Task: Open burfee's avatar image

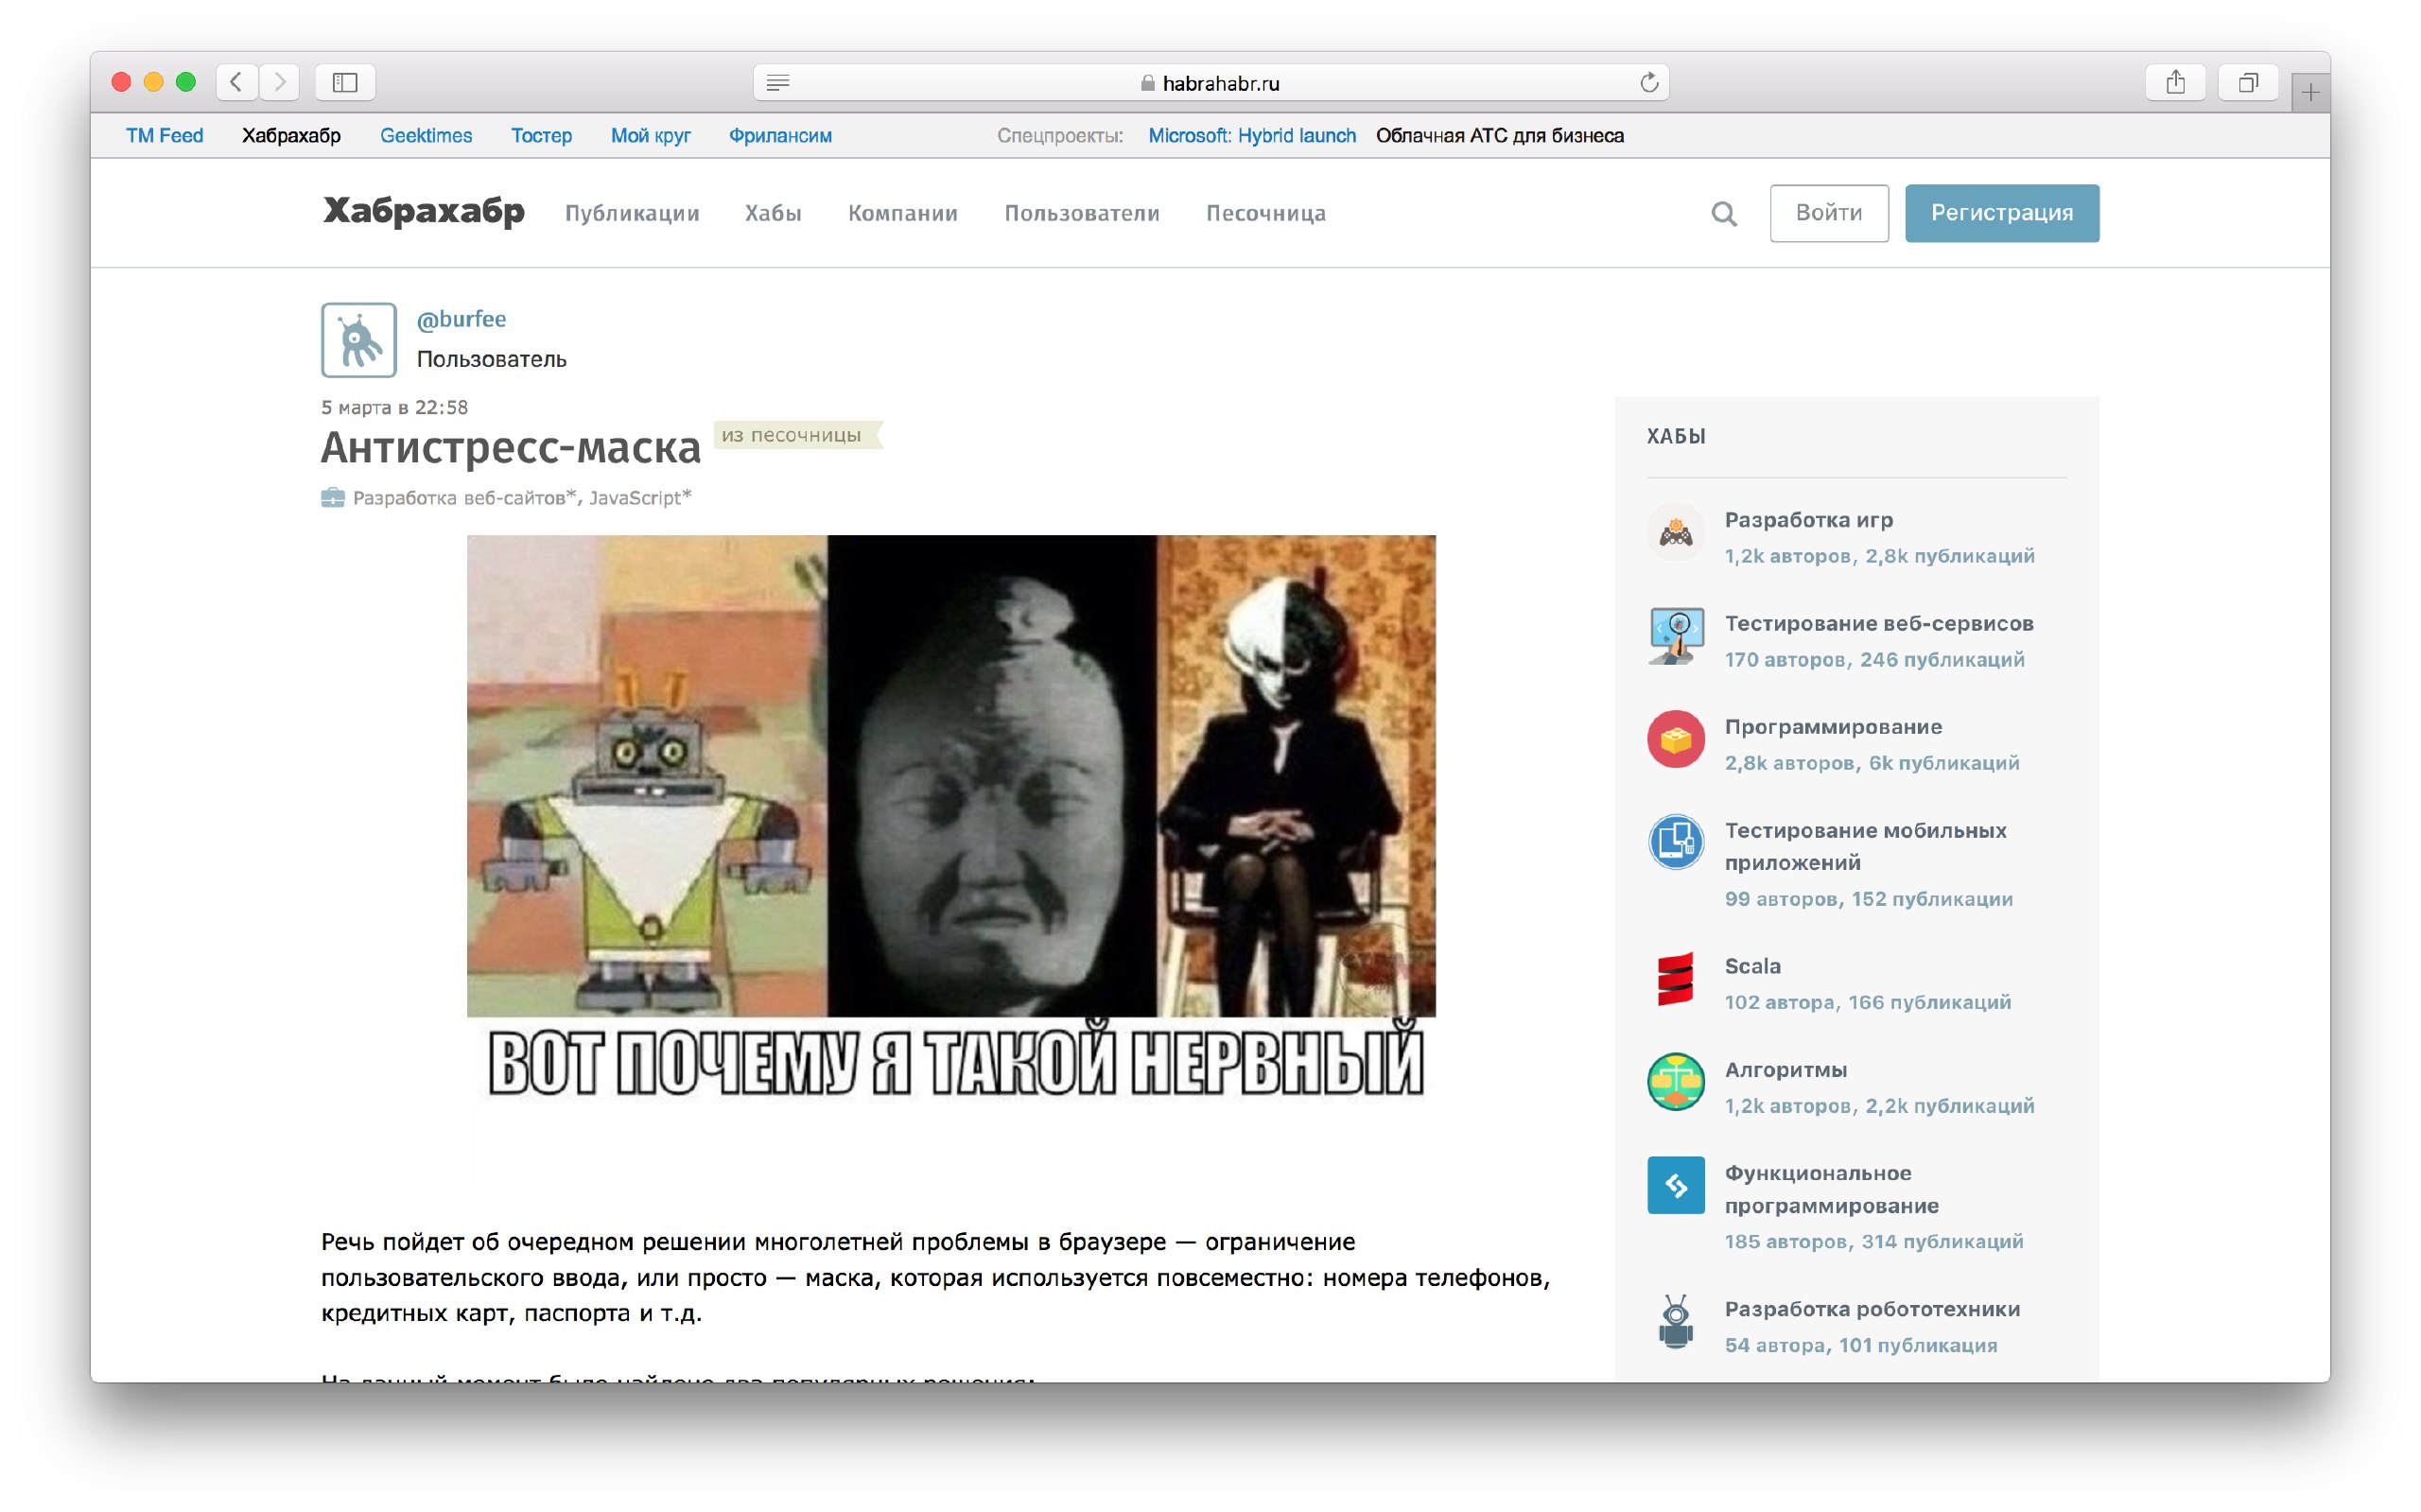Action: (x=359, y=340)
